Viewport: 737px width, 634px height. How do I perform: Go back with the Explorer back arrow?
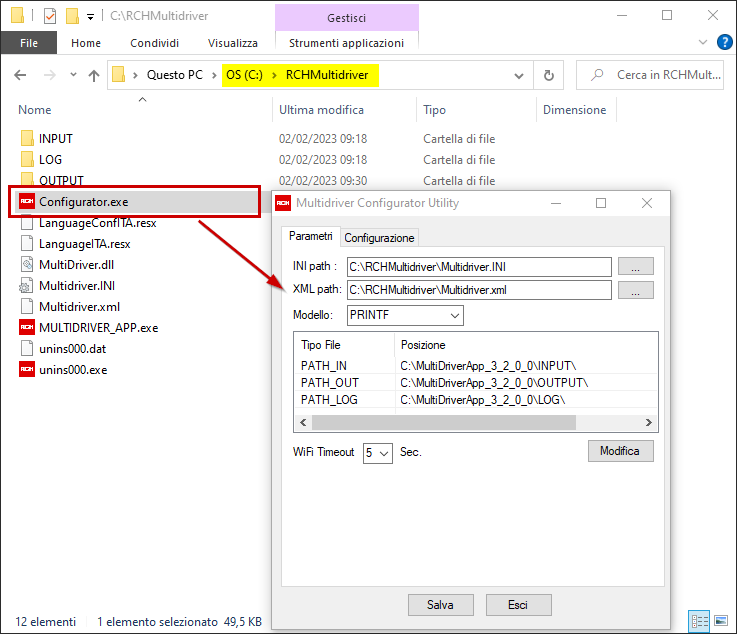pyautogui.click(x=20, y=75)
